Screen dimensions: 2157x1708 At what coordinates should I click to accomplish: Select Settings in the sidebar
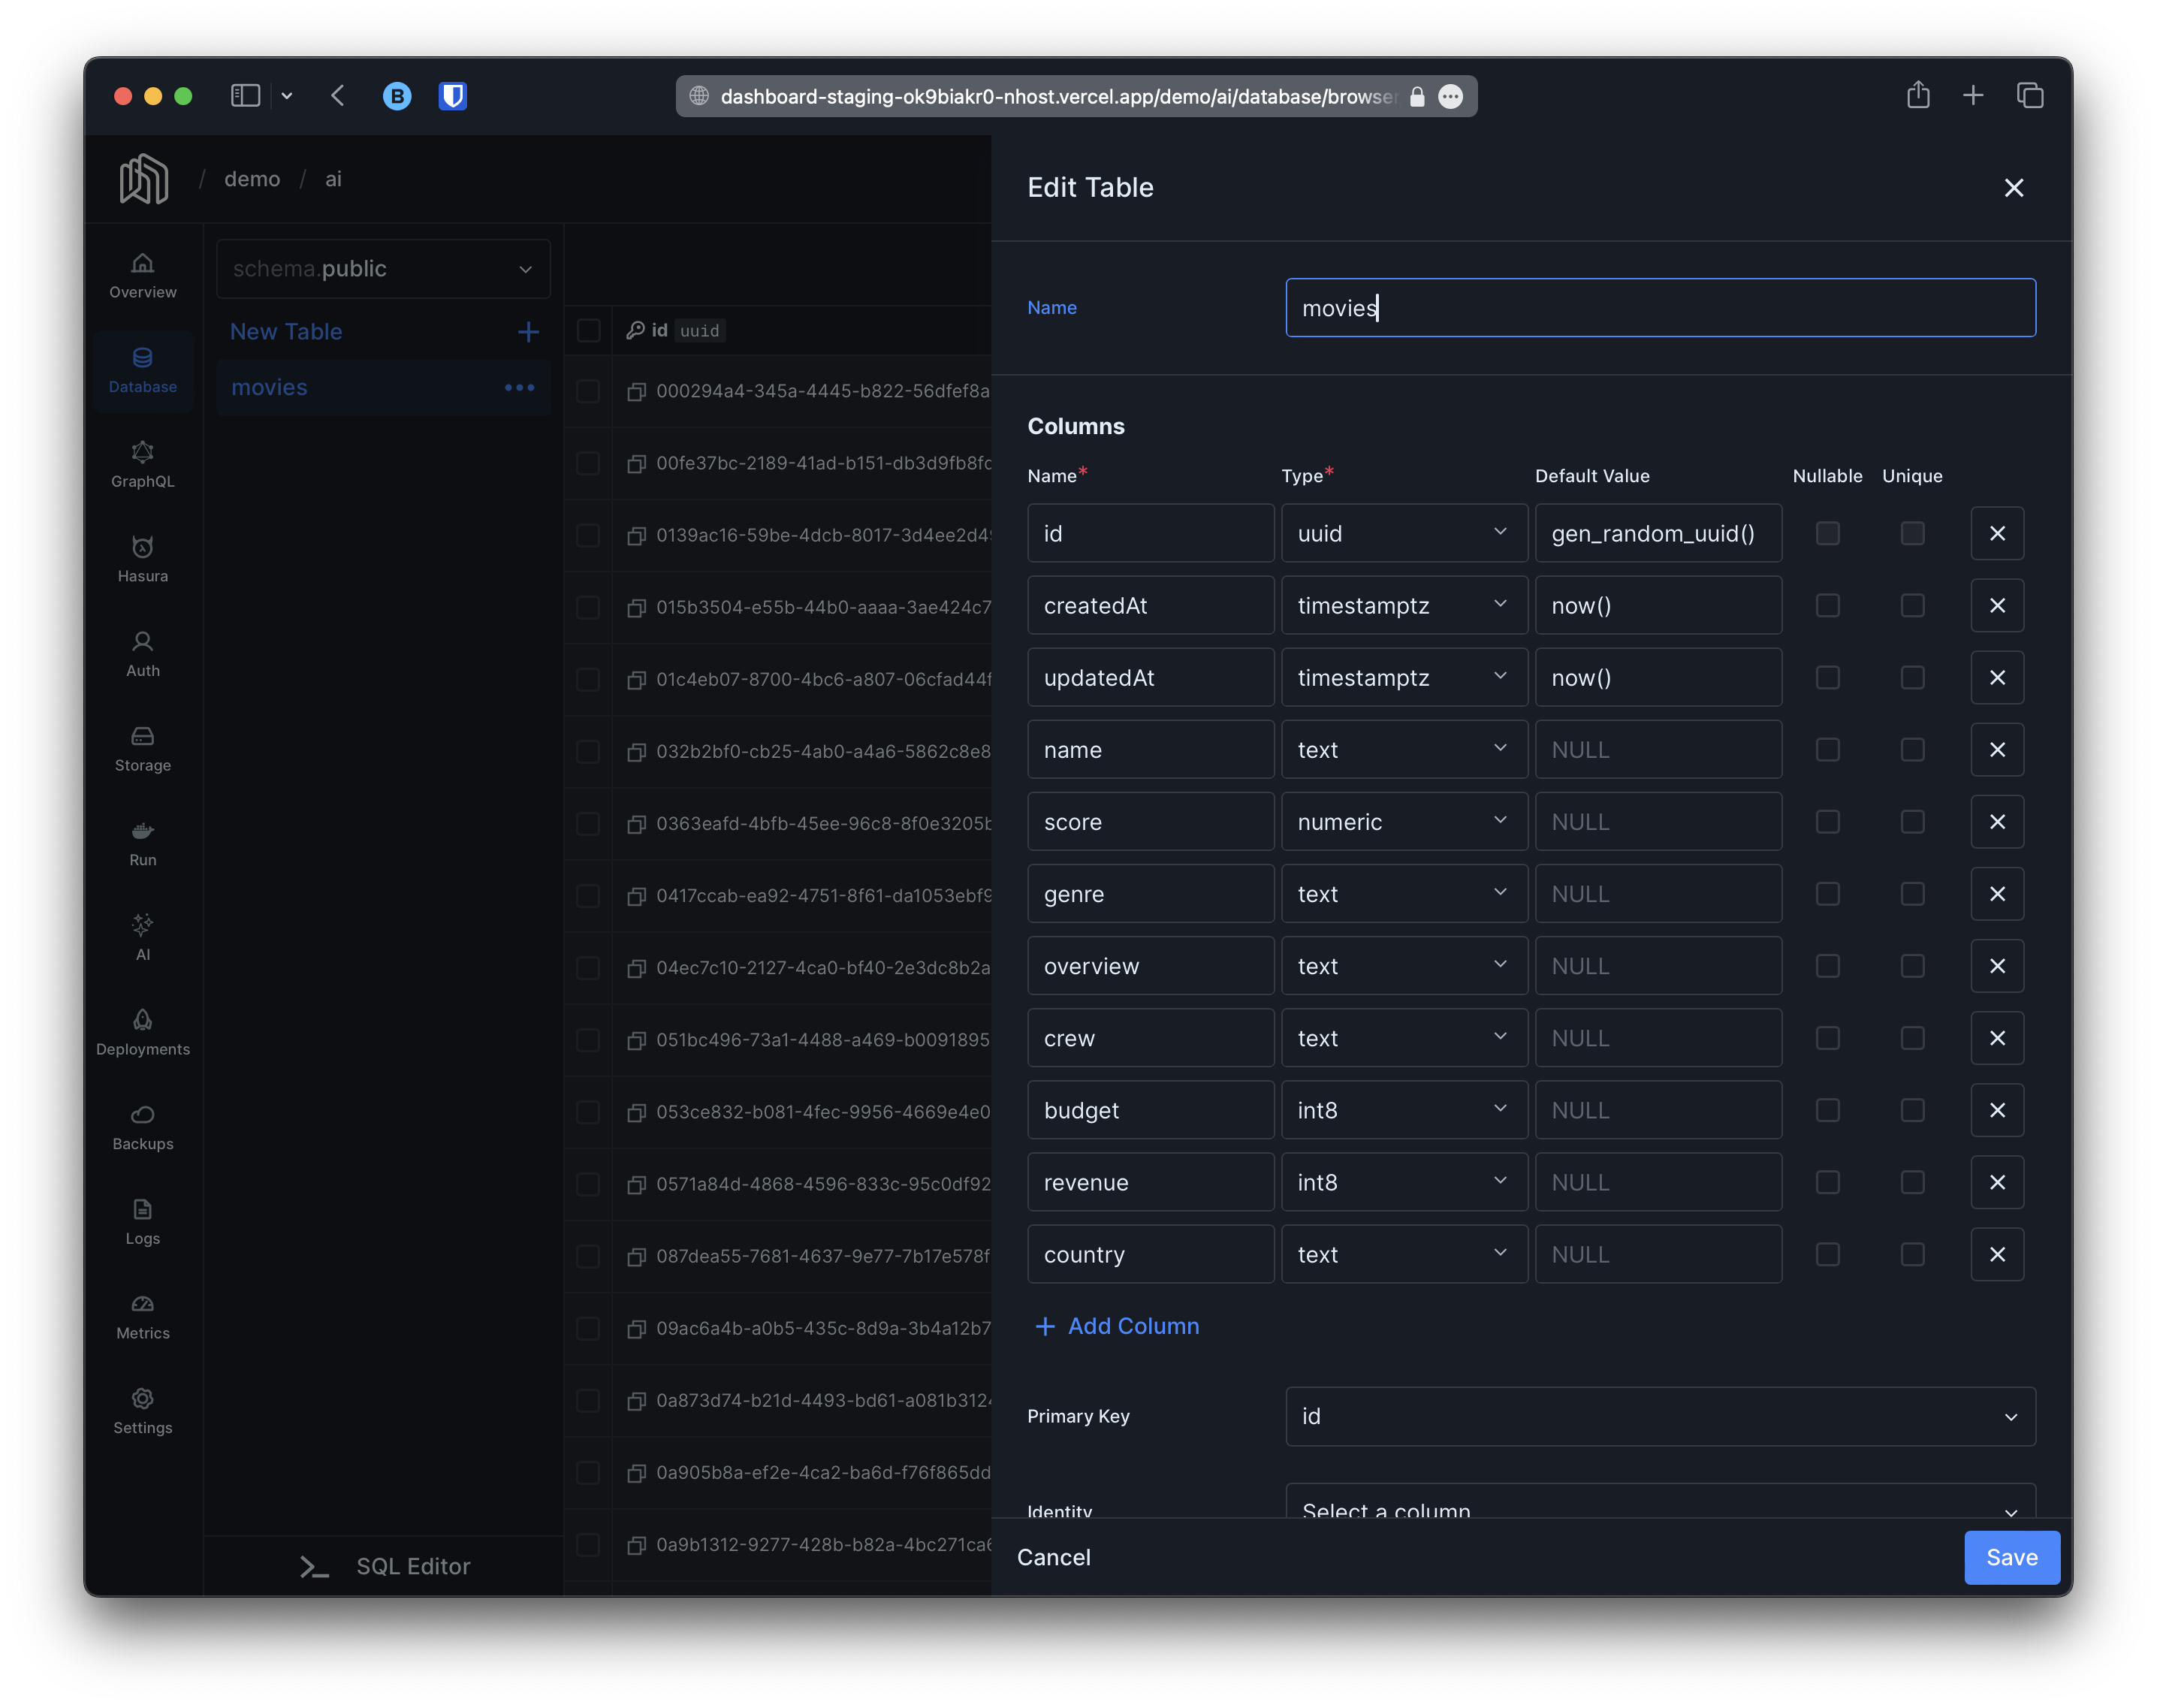pos(142,1411)
